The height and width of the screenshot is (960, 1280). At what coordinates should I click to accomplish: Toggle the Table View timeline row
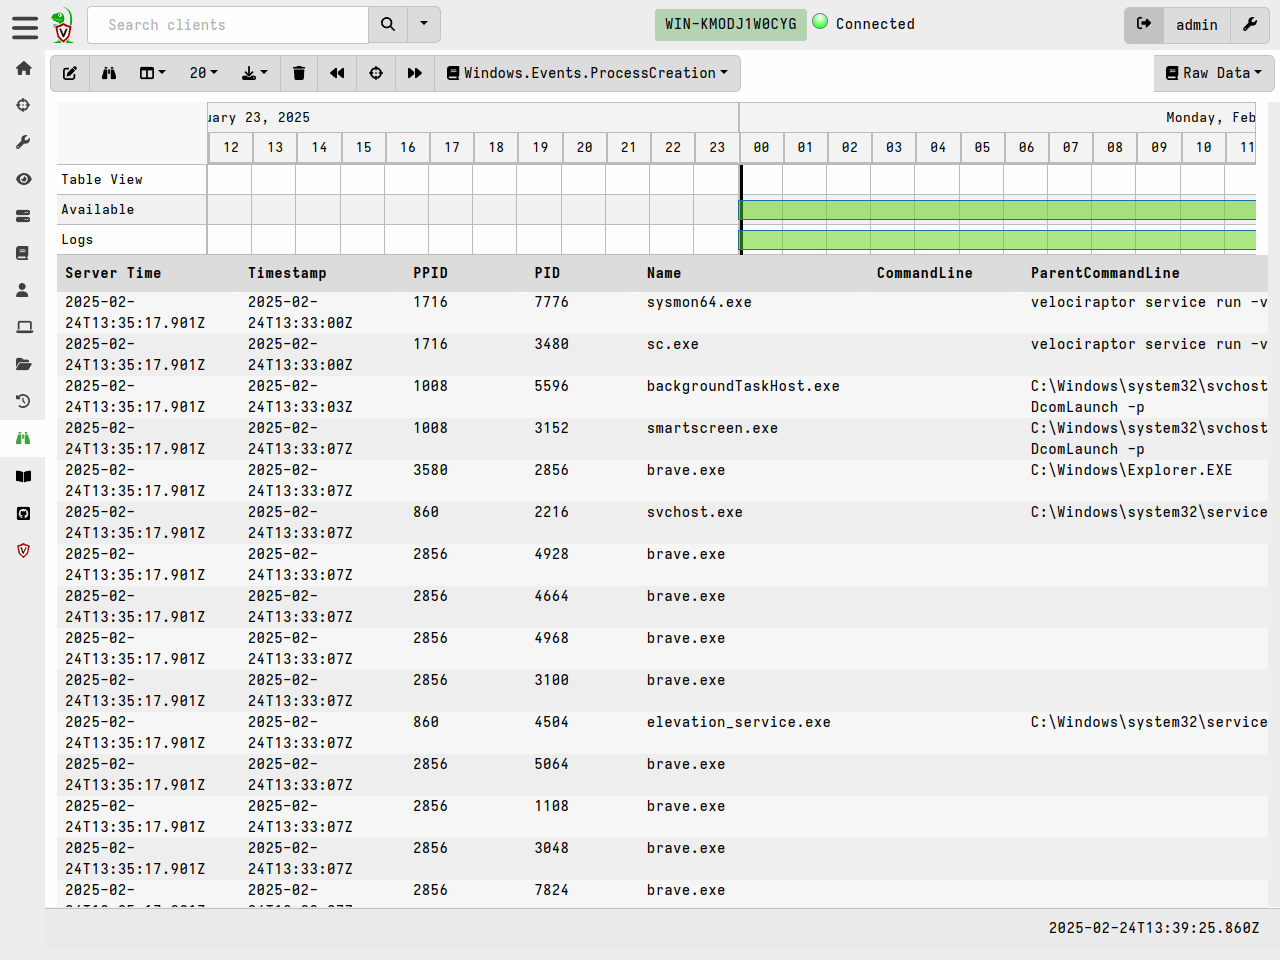(102, 180)
